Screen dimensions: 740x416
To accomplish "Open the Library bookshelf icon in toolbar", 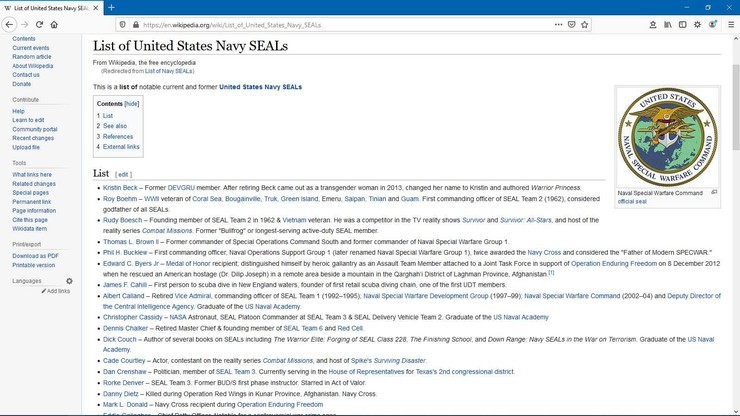I will (667, 25).
